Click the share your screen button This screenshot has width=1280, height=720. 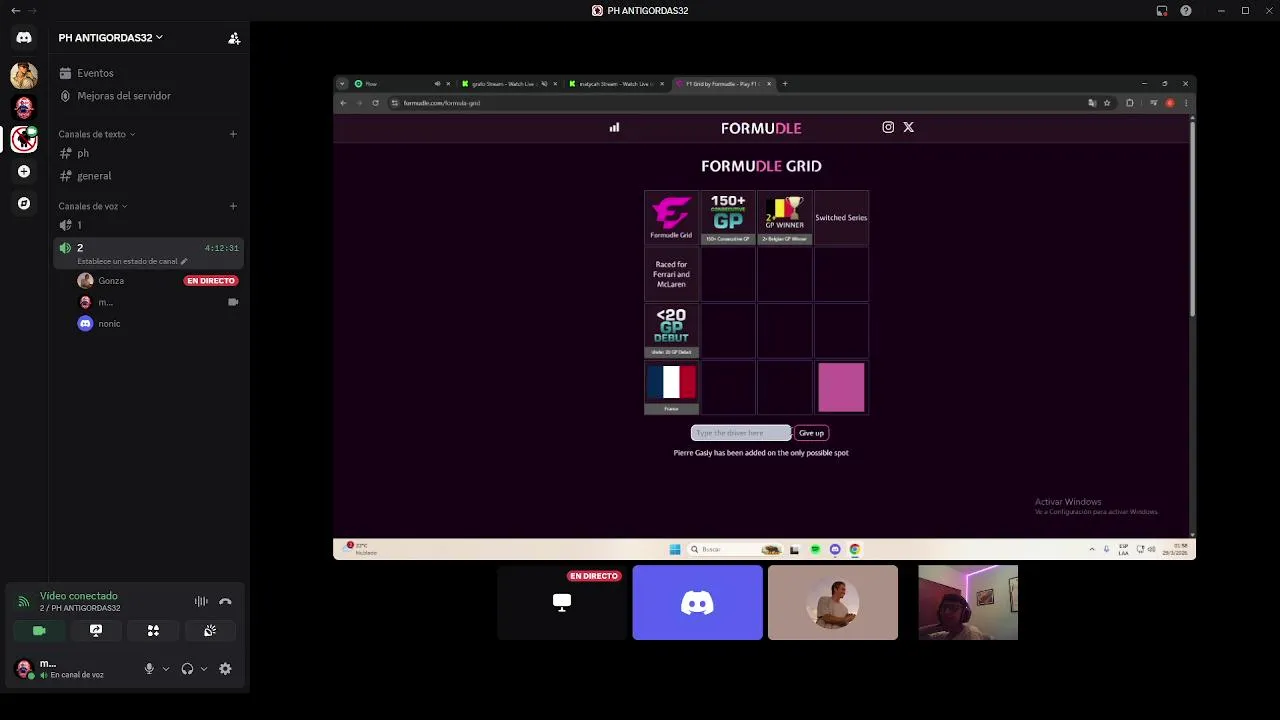[96, 631]
